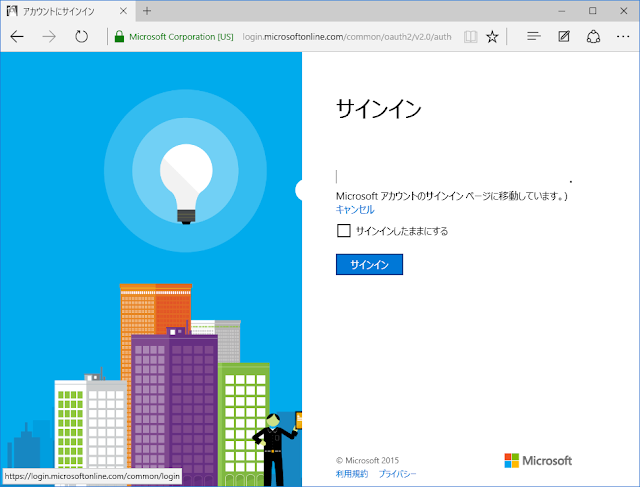
Task: Click the キャンセル link
Action: (x=355, y=209)
